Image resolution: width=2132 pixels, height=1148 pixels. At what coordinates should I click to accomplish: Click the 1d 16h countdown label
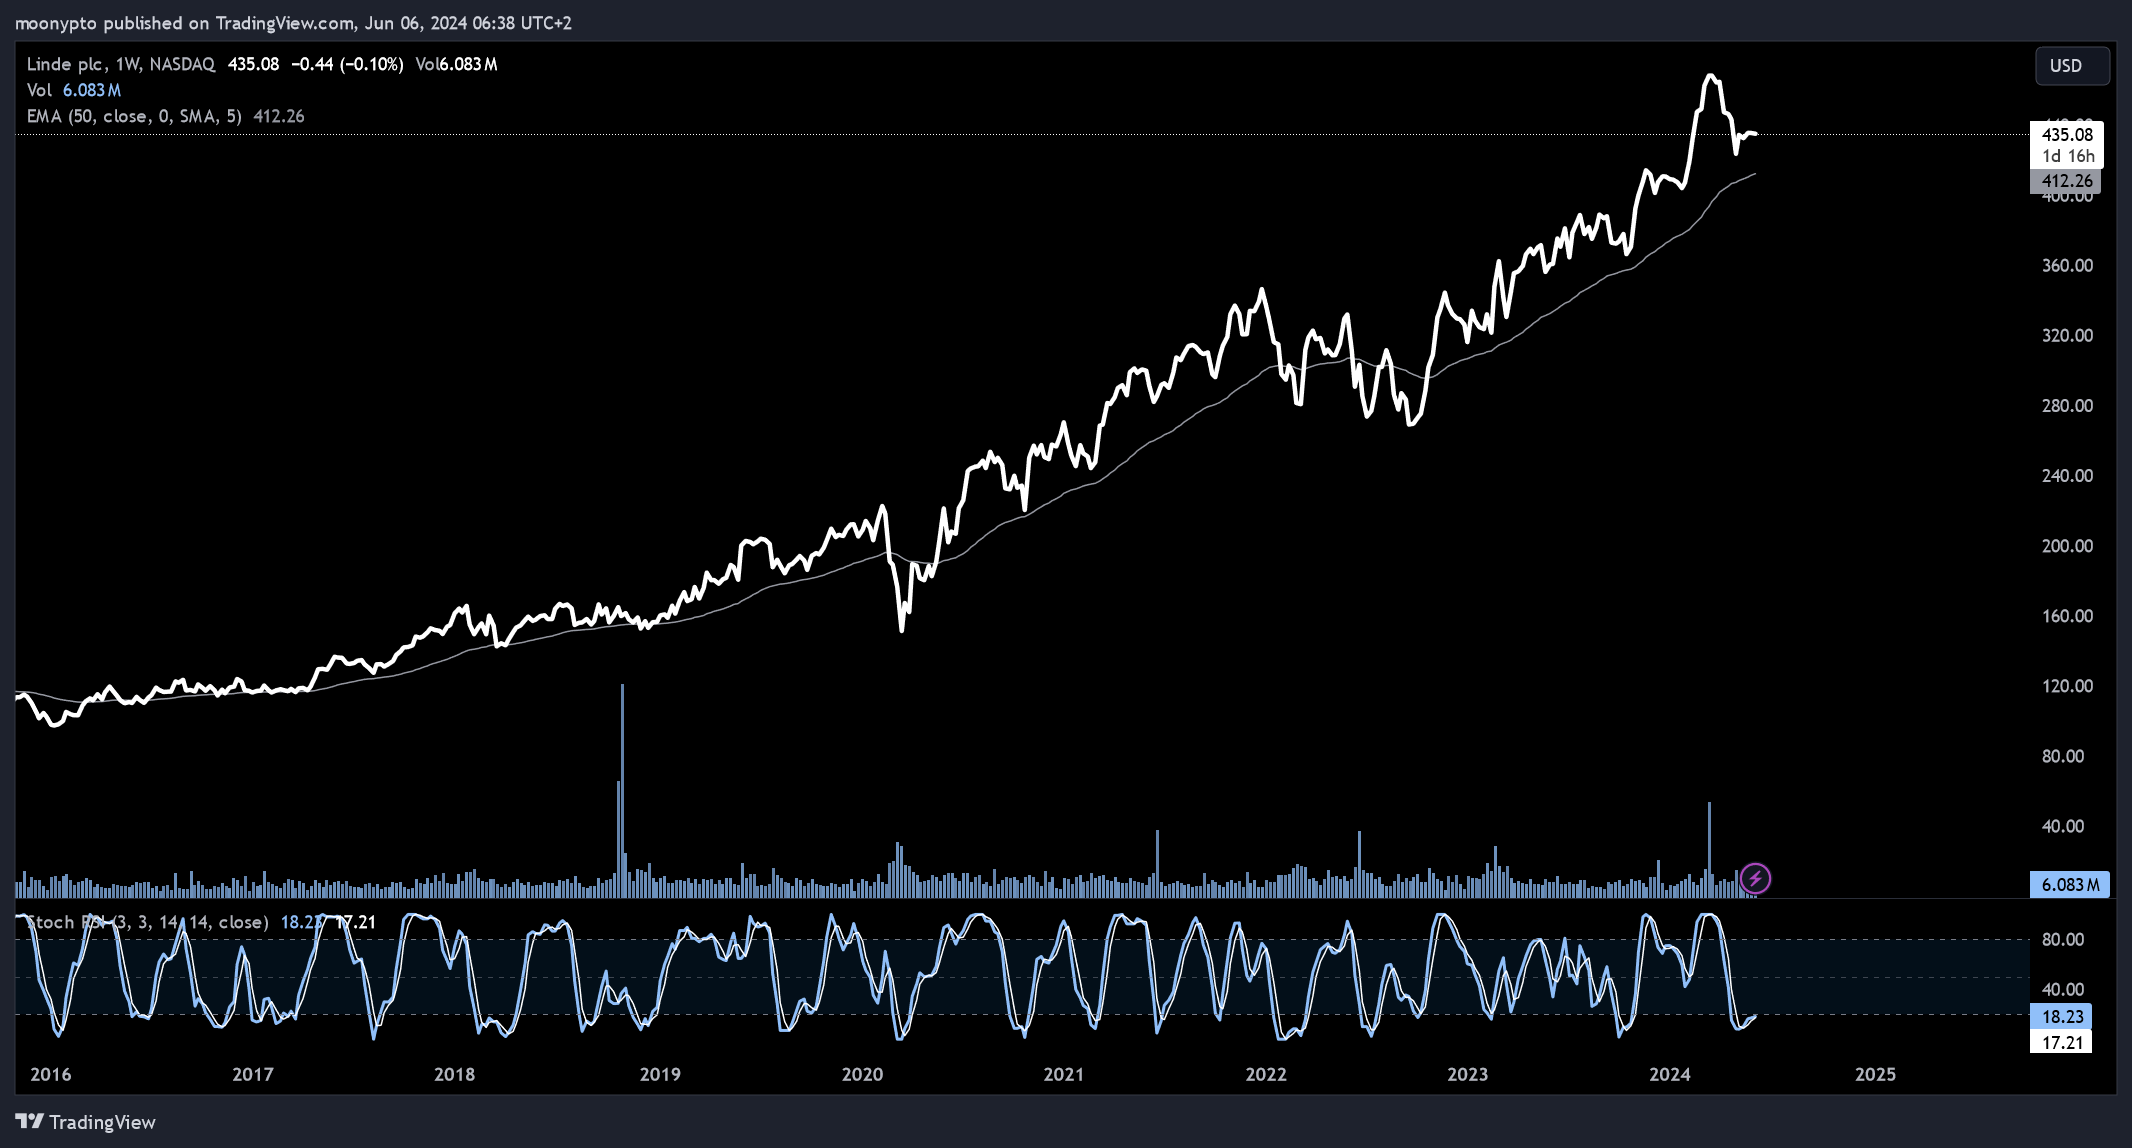click(2067, 156)
